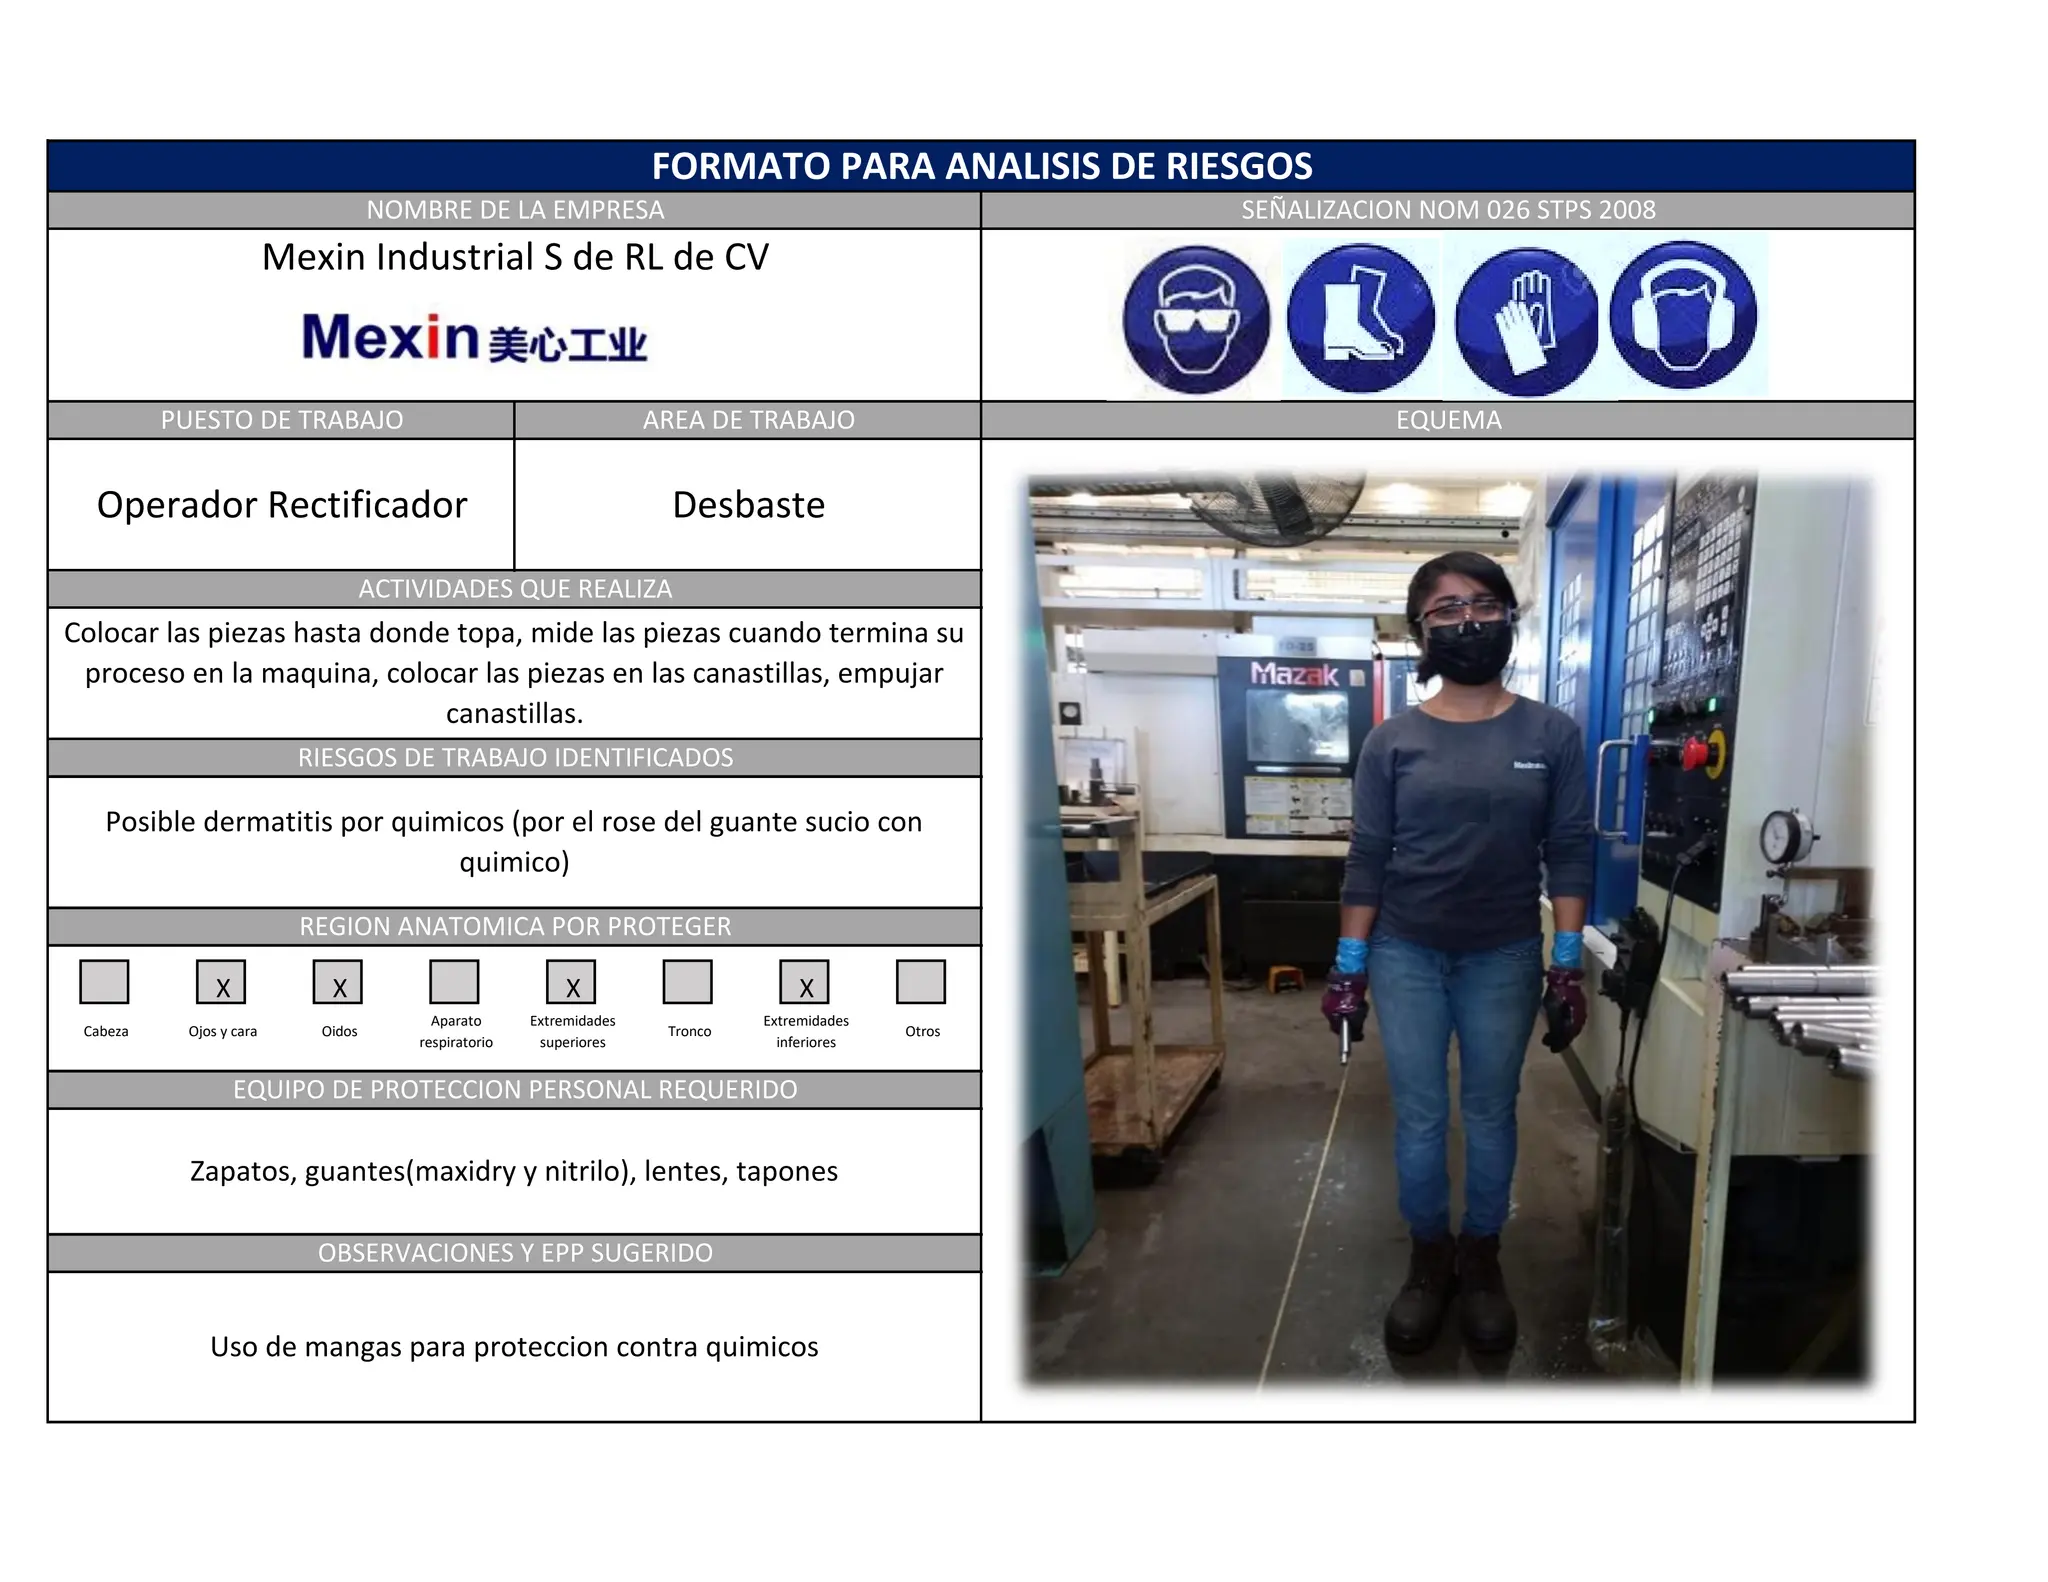This screenshot has height=1582, width=2048.
Task: Click the protective gloves sign icon
Action: coord(1526,321)
